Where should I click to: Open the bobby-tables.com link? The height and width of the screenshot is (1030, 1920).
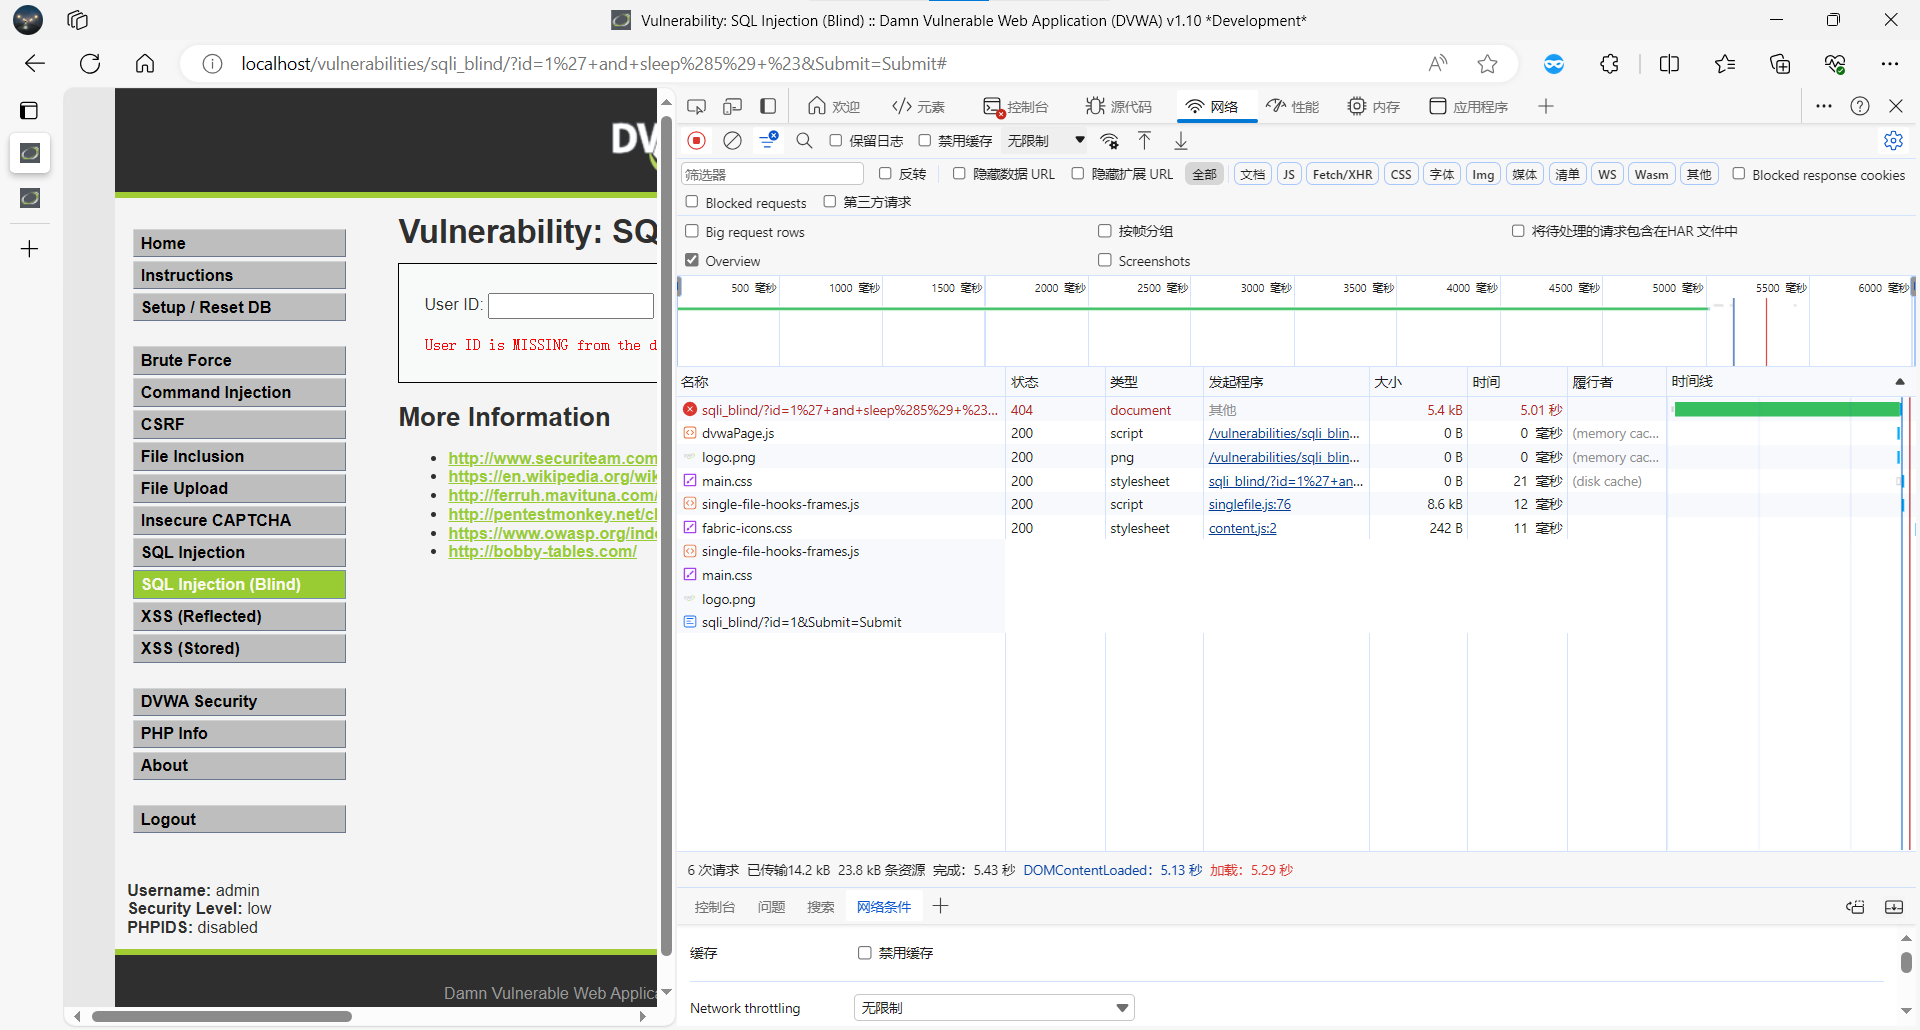(542, 551)
